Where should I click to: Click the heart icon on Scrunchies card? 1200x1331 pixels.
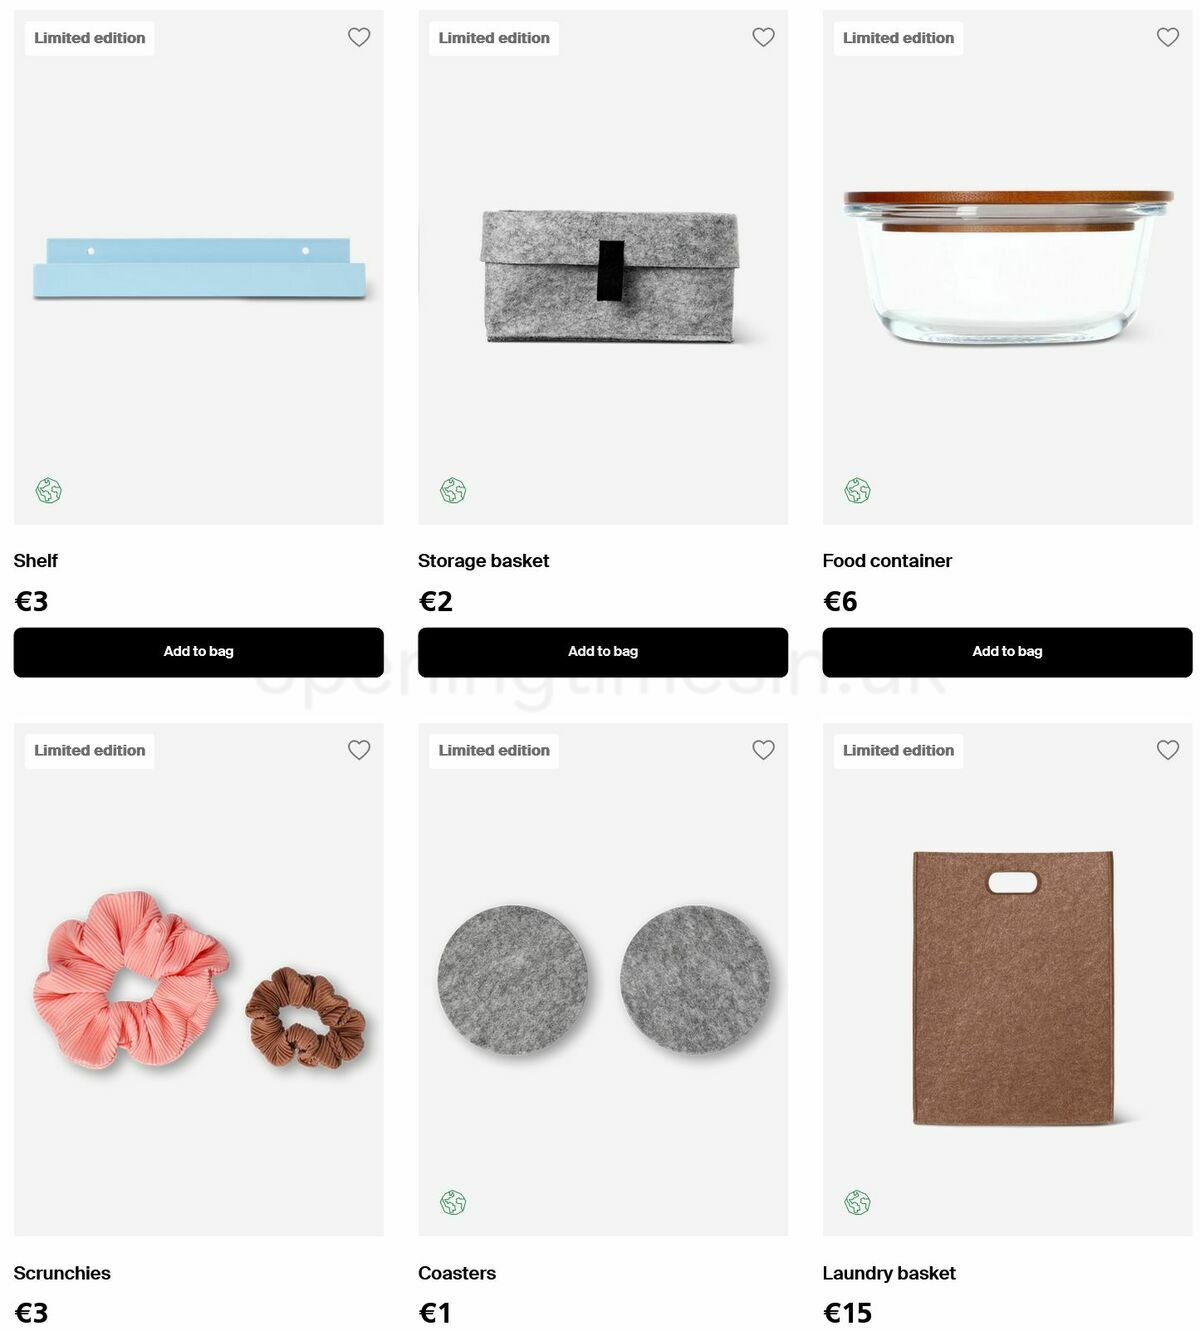point(359,750)
